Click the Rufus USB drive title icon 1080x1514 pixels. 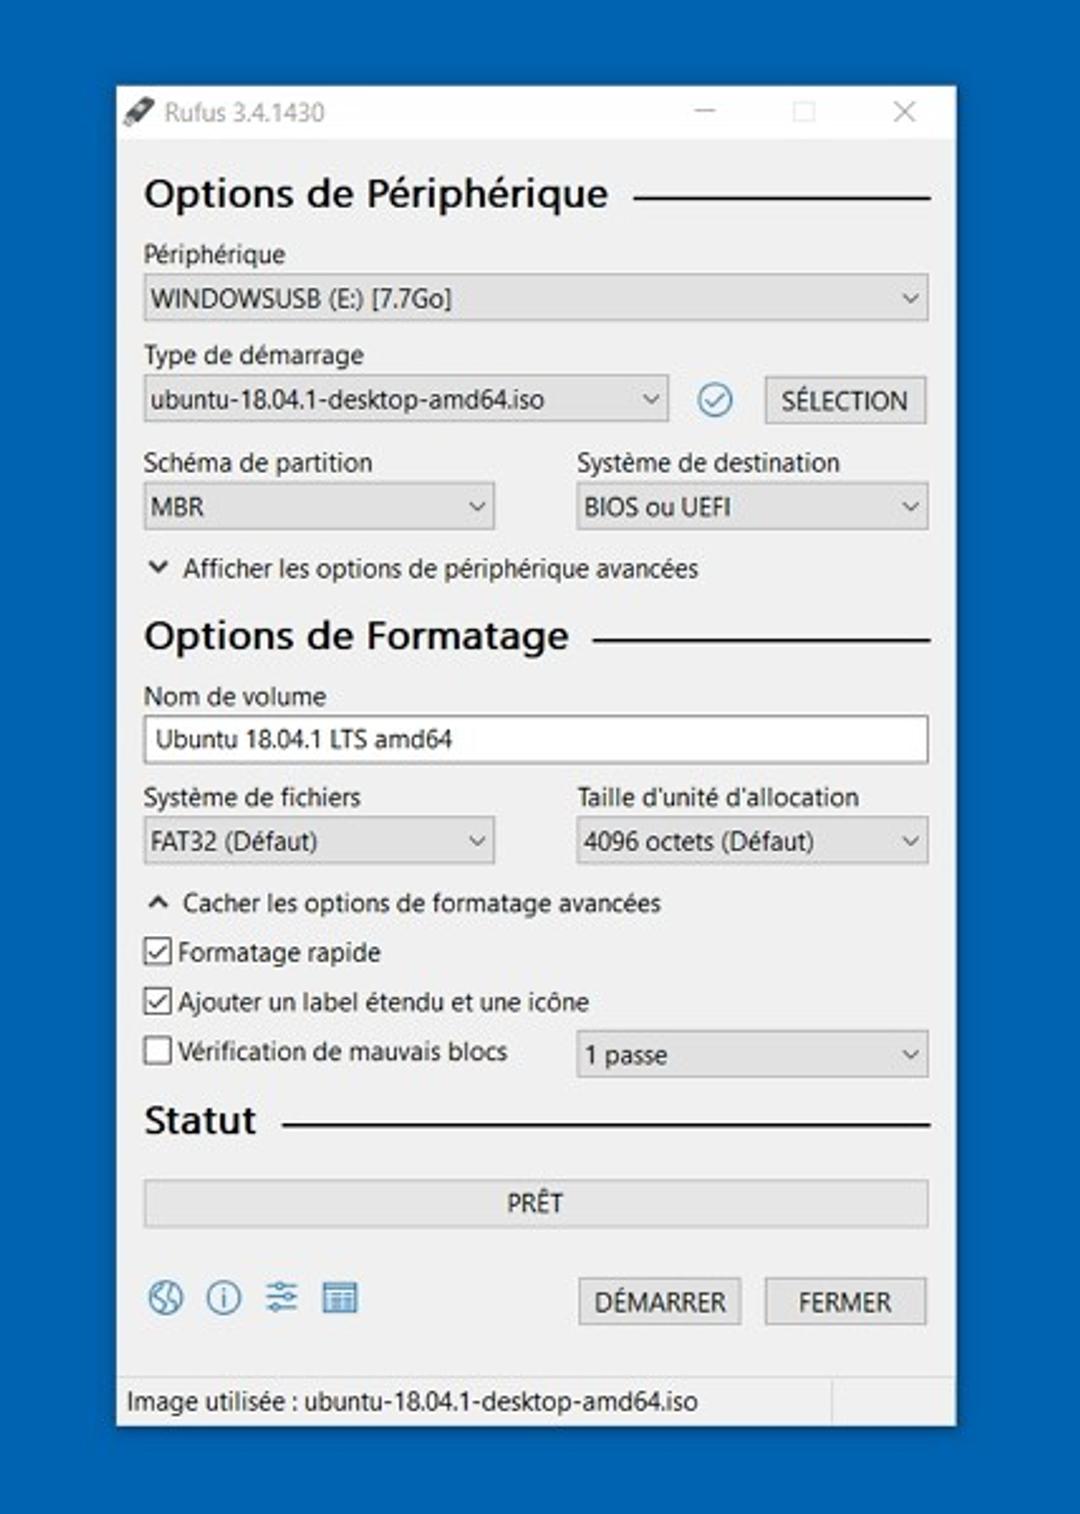[x=139, y=112]
